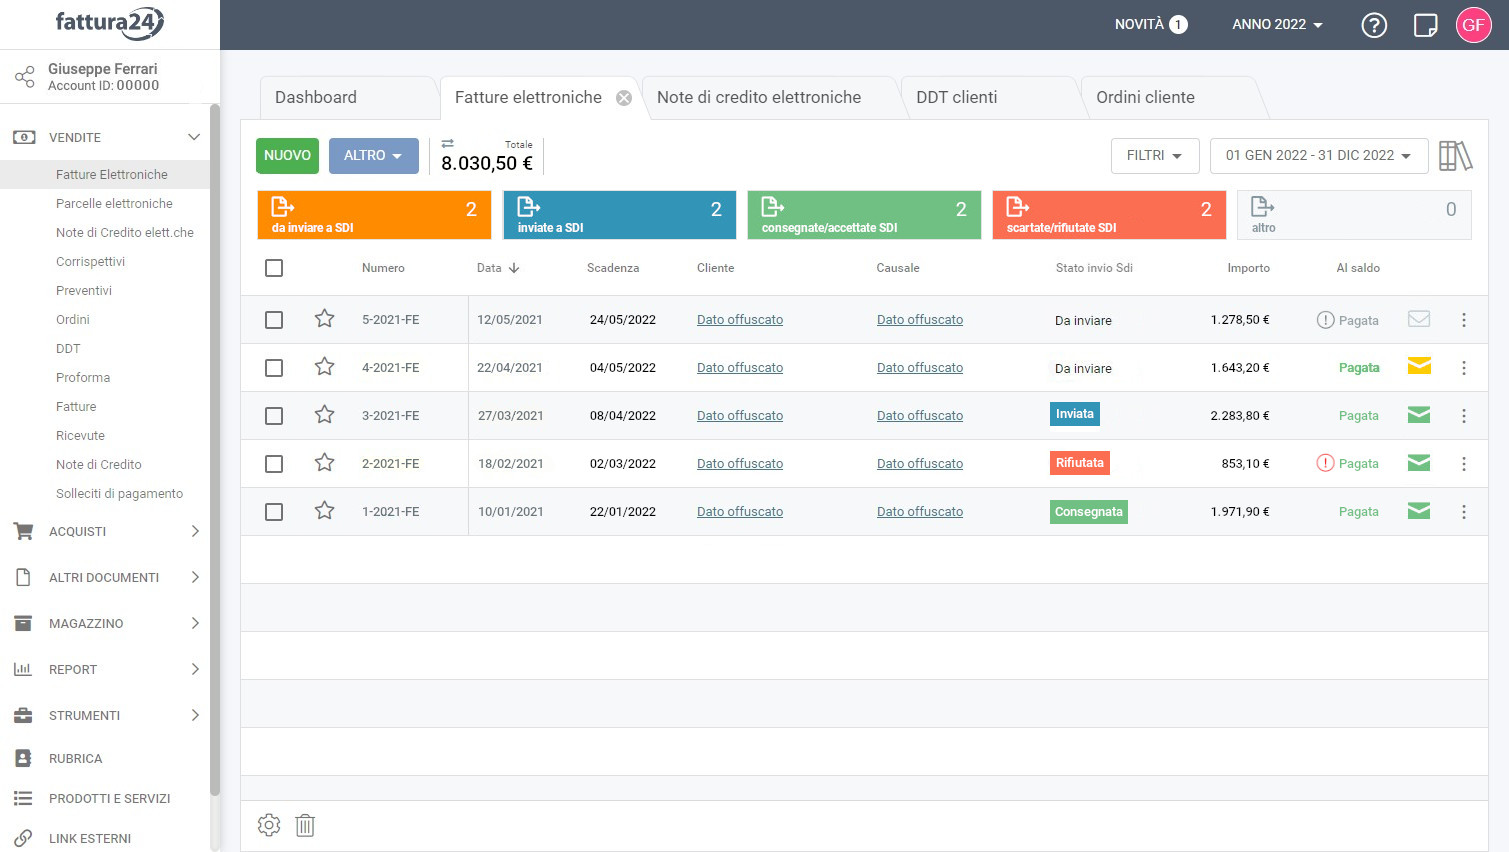
Task: Open three-dot menu for invoice 1-2021-FE
Action: [1464, 512]
